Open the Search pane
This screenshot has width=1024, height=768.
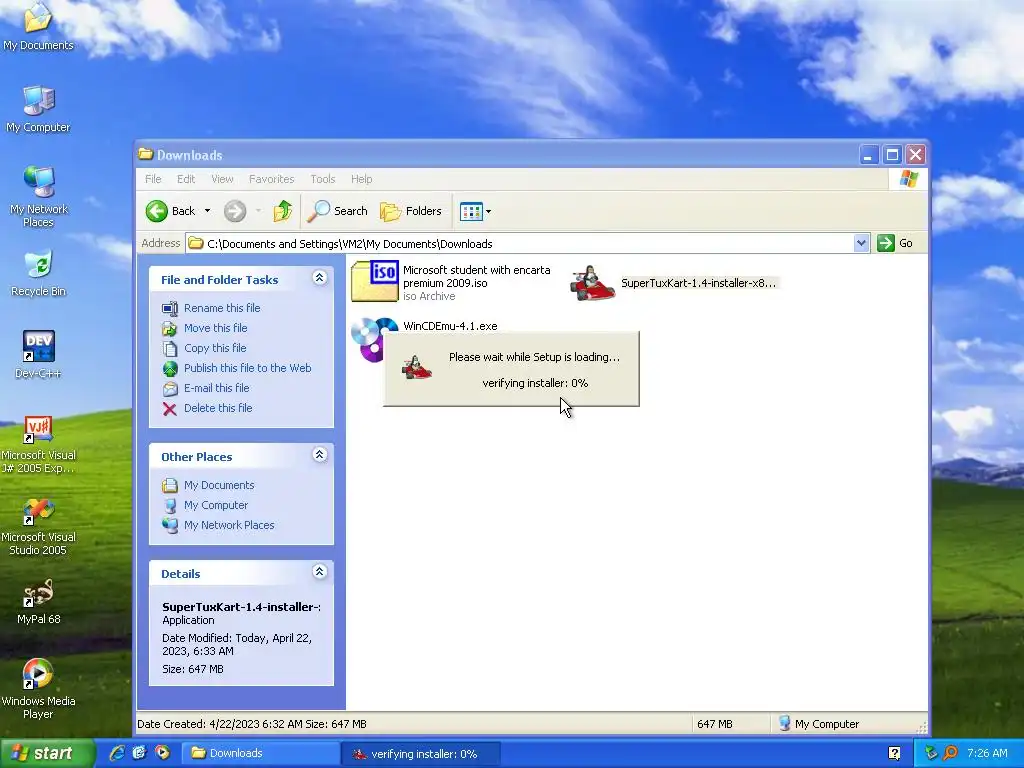(x=338, y=211)
